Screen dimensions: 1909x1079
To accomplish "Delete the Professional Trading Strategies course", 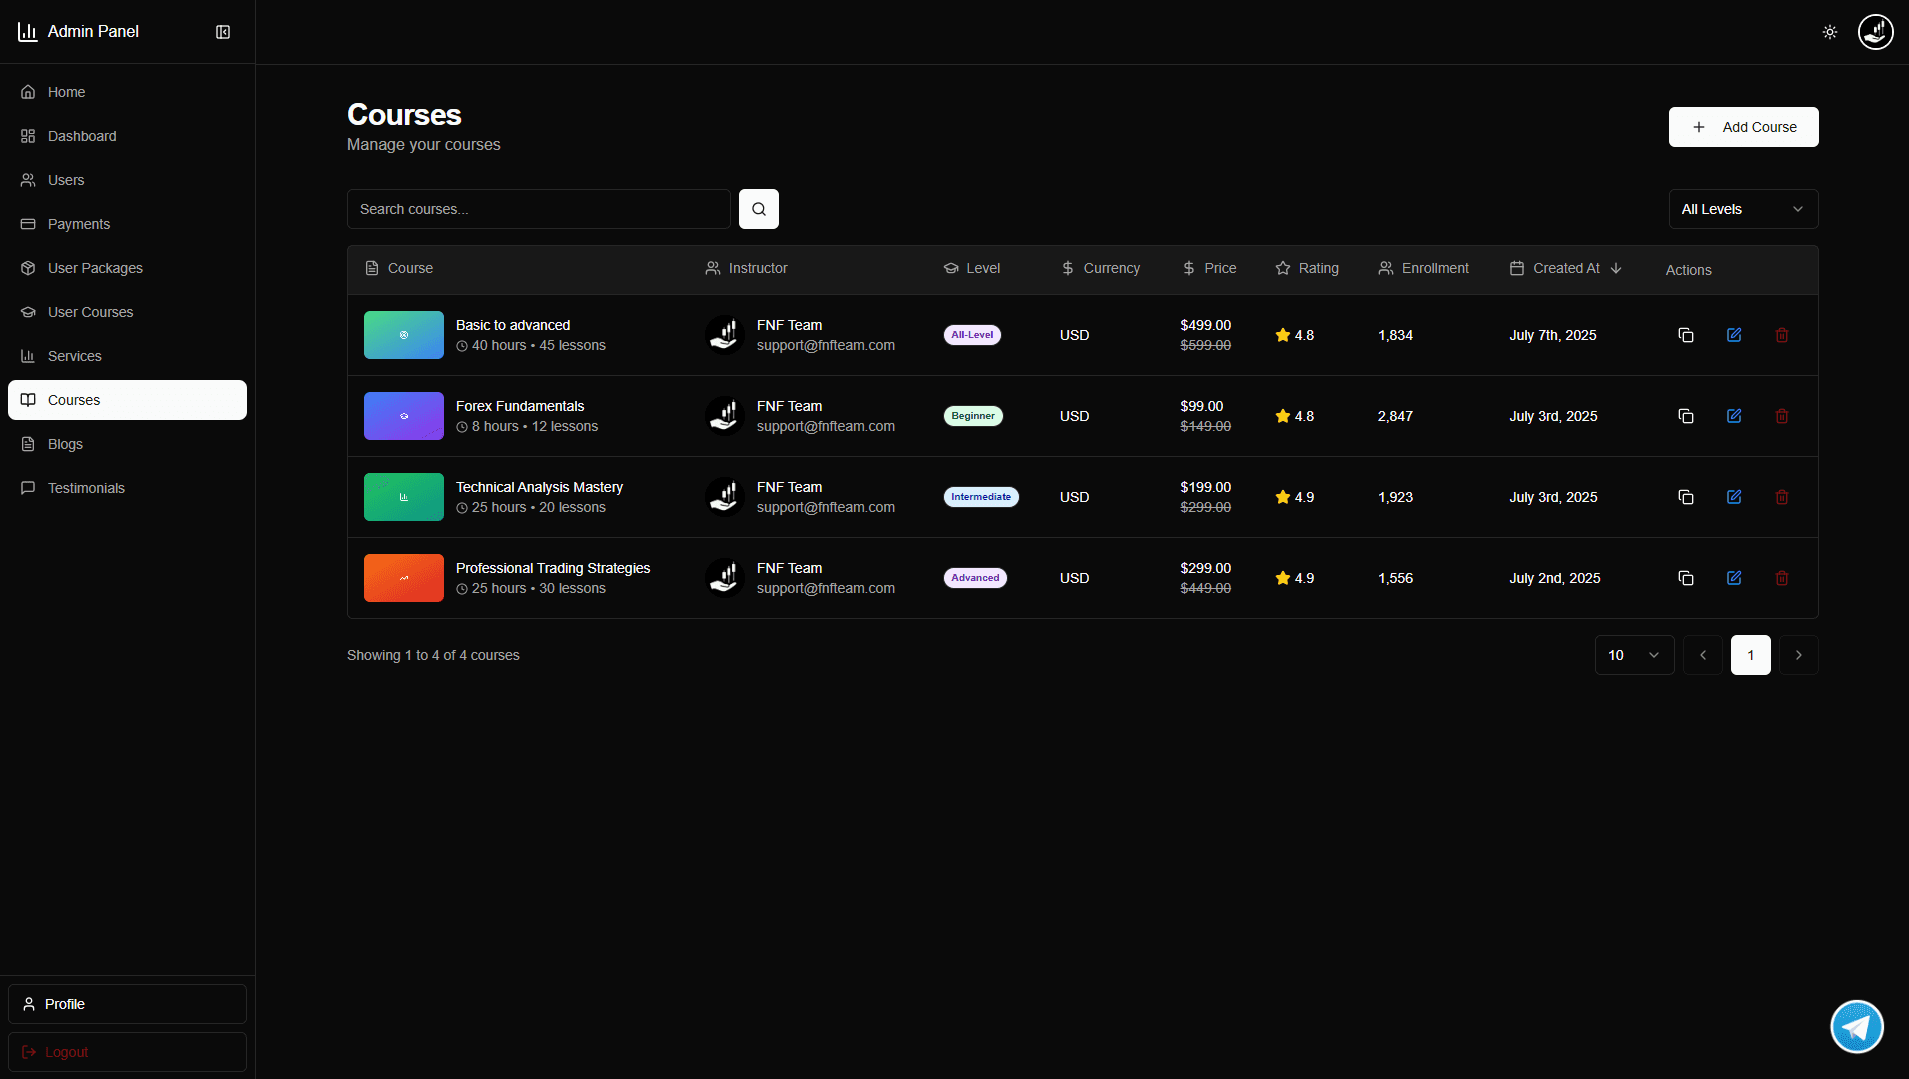I will (1782, 578).
